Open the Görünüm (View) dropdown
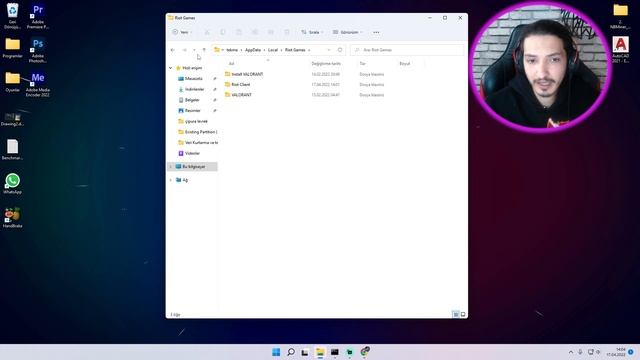The width and height of the screenshot is (640, 360). point(347,32)
